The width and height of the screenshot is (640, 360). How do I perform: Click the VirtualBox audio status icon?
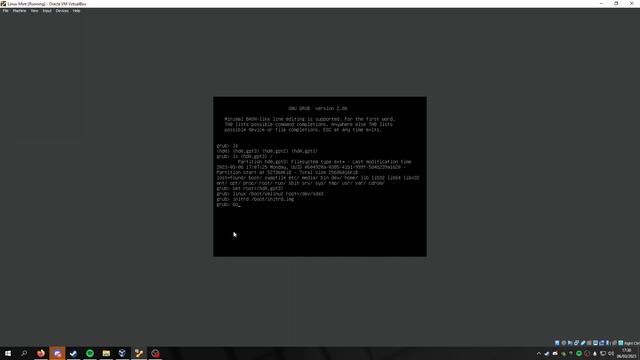pos(570,343)
